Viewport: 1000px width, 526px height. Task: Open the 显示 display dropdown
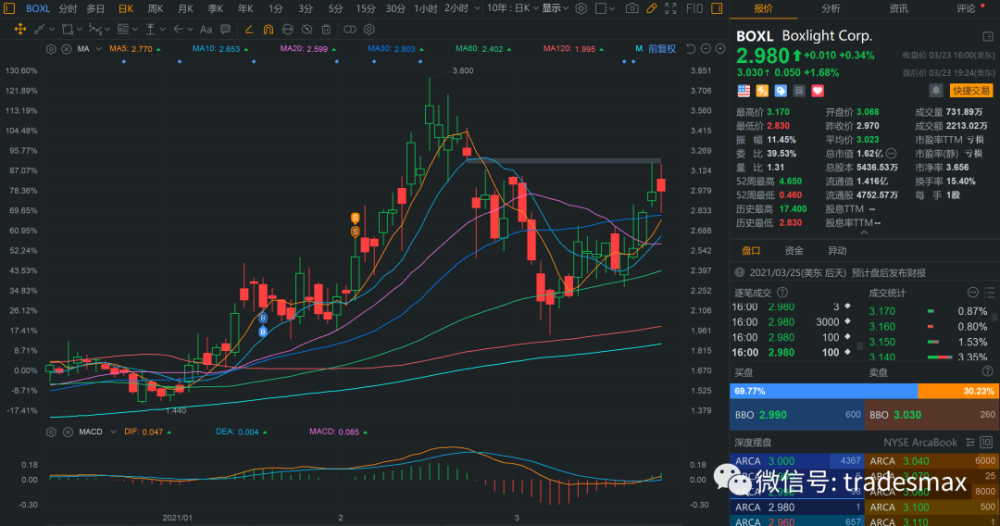(x=555, y=8)
